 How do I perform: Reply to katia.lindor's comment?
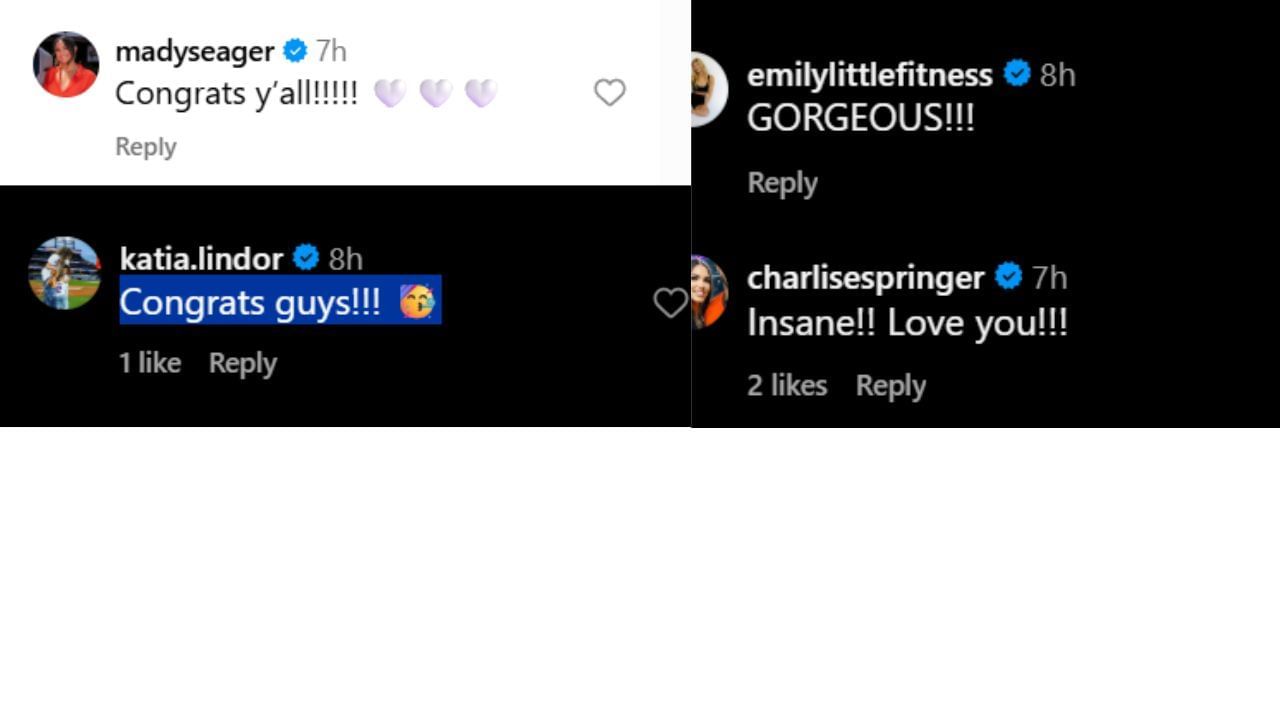pyautogui.click(x=242, y=363)
